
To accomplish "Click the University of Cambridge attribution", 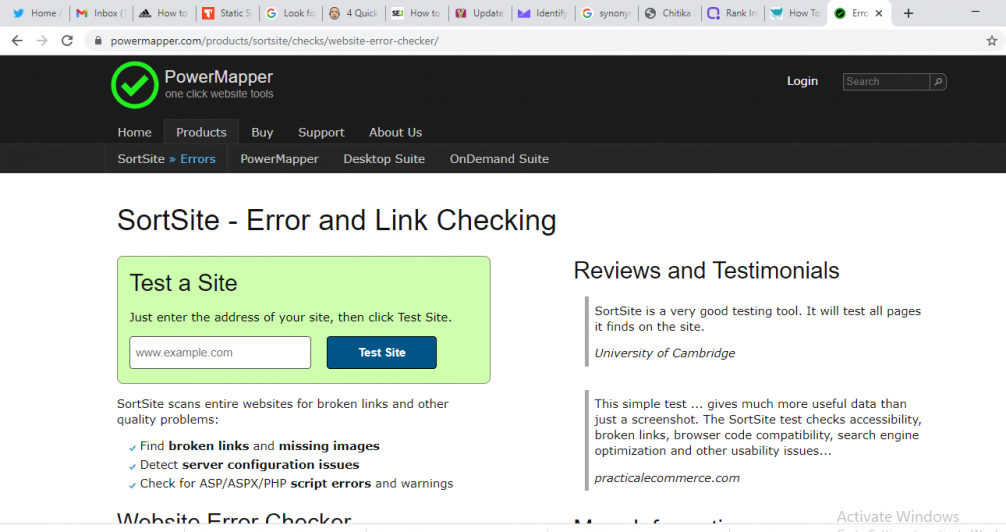I will 665,353.
